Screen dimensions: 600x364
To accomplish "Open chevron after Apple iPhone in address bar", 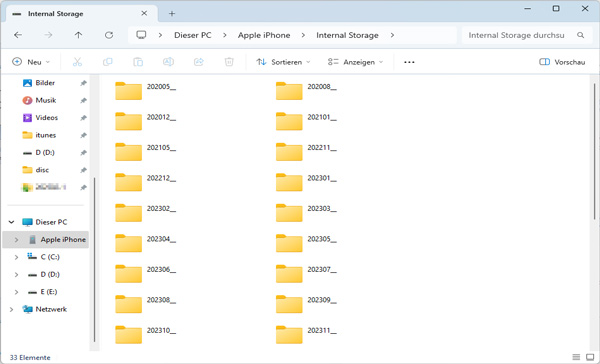I will pos(303,35).
